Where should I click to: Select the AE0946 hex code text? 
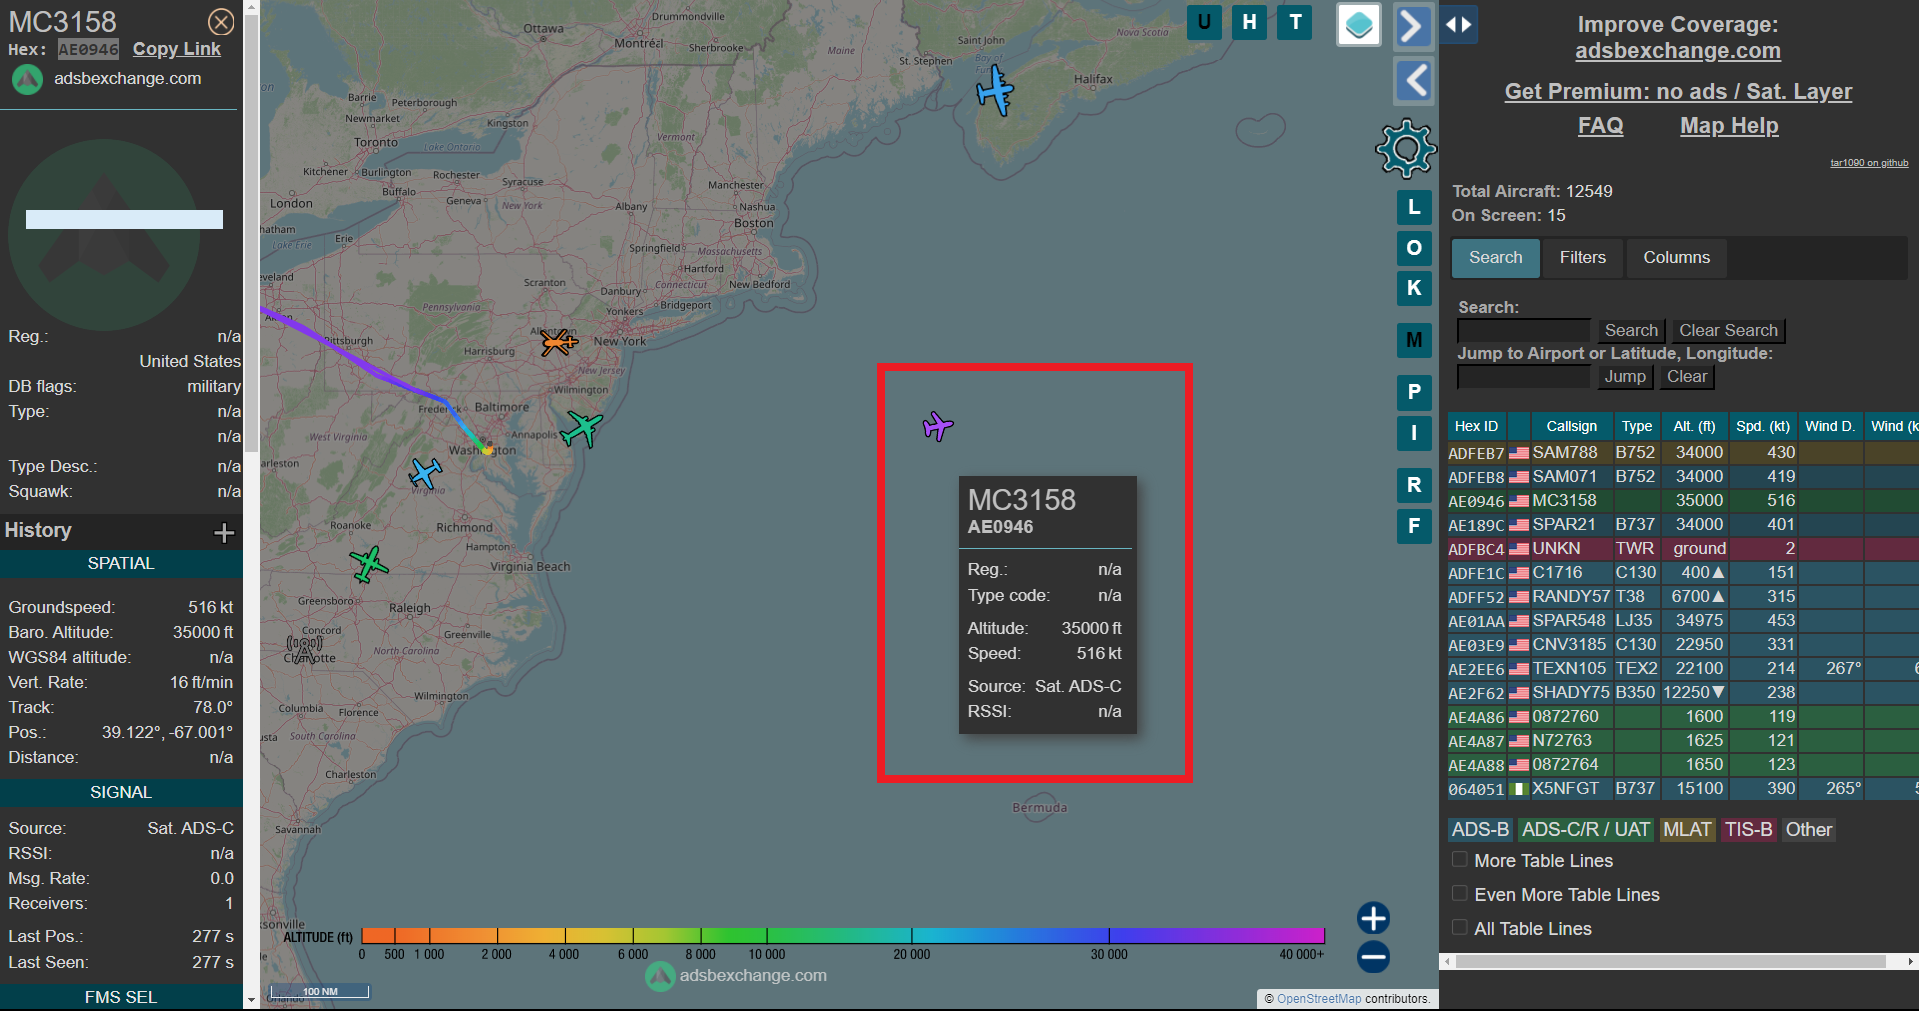tap(88, 49)
